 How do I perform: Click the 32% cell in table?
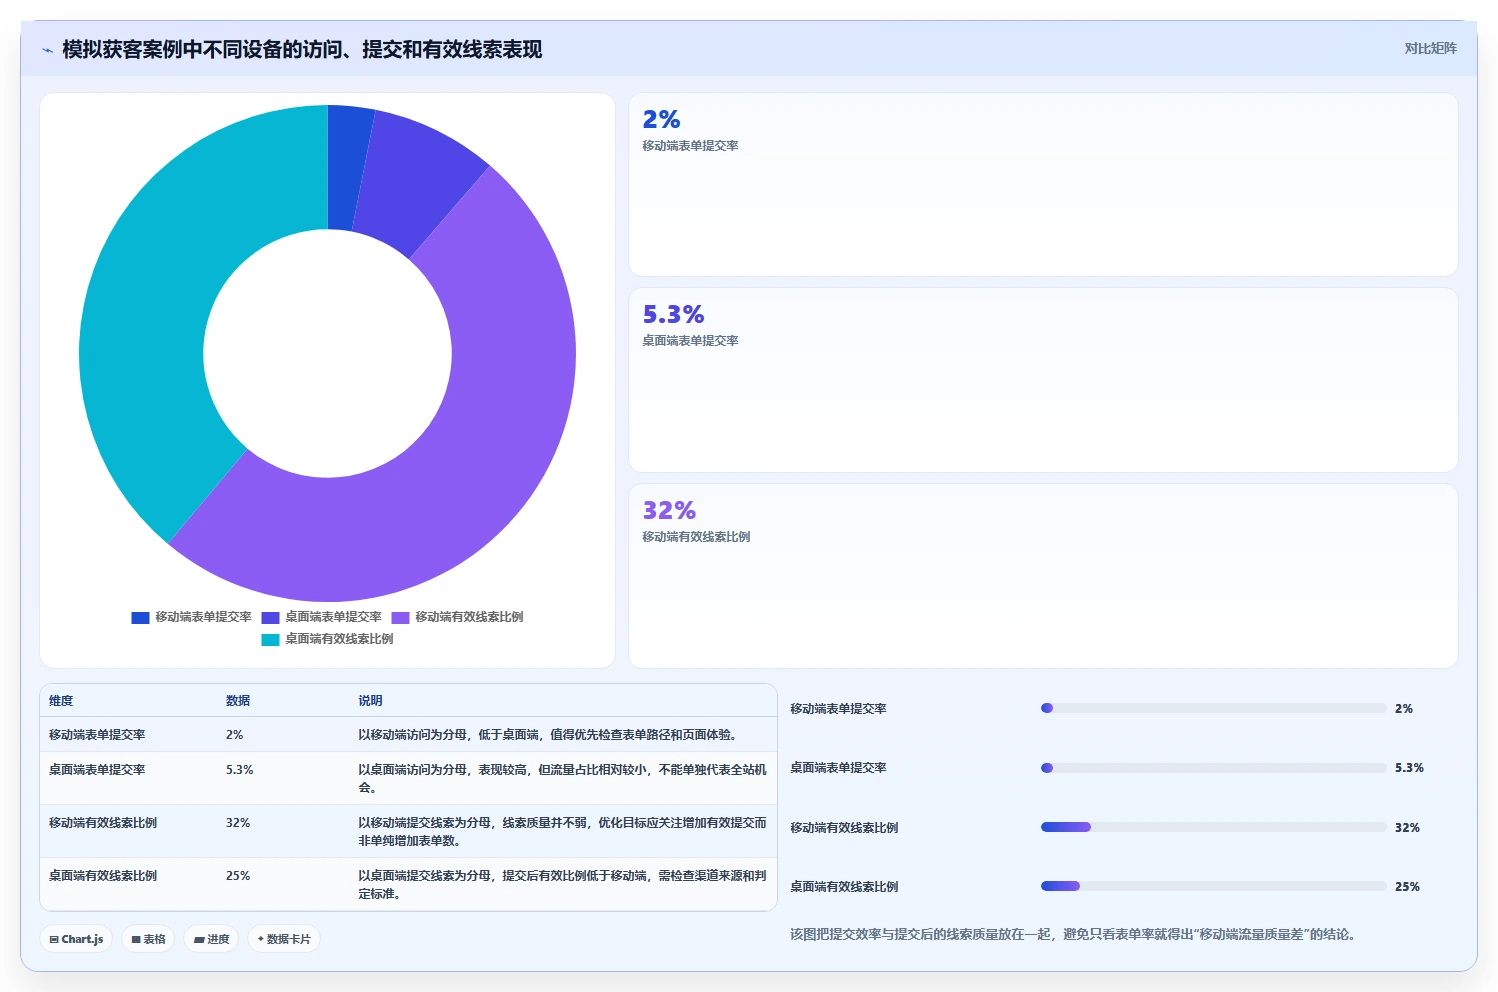pyautogui.click(x=238, y=823)
